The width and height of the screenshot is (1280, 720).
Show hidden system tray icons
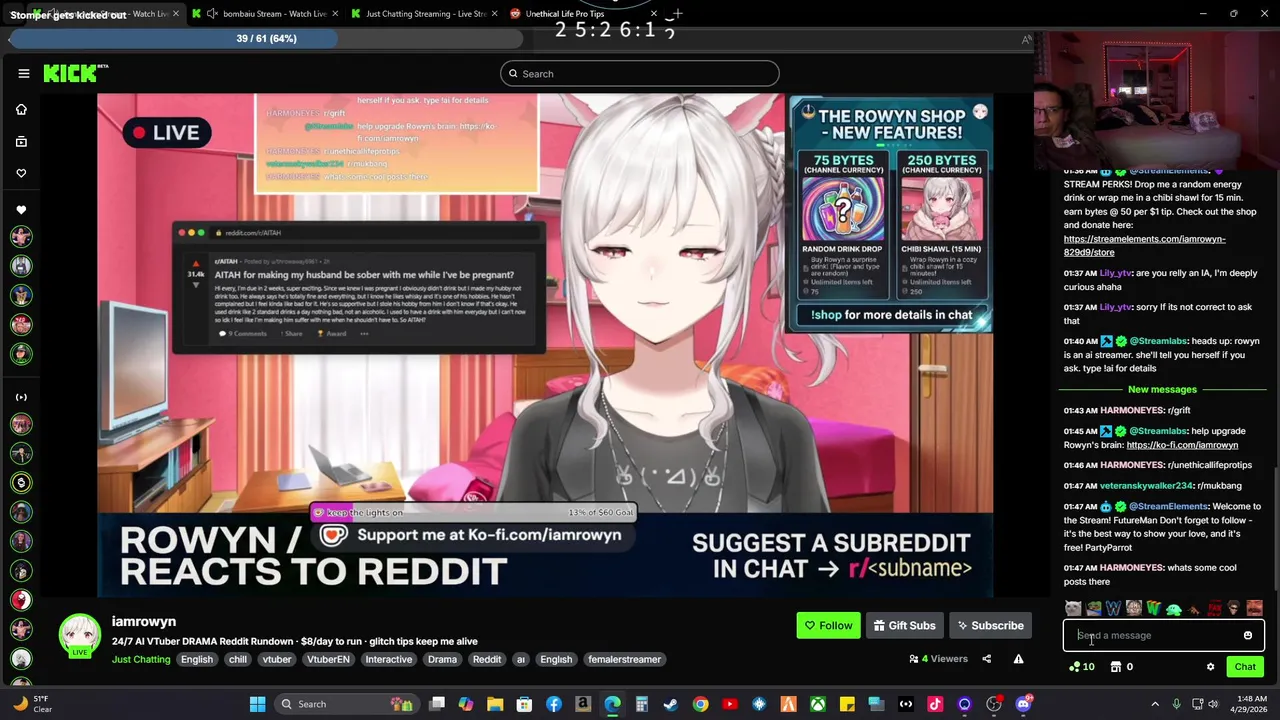[x=1155, y=704]
